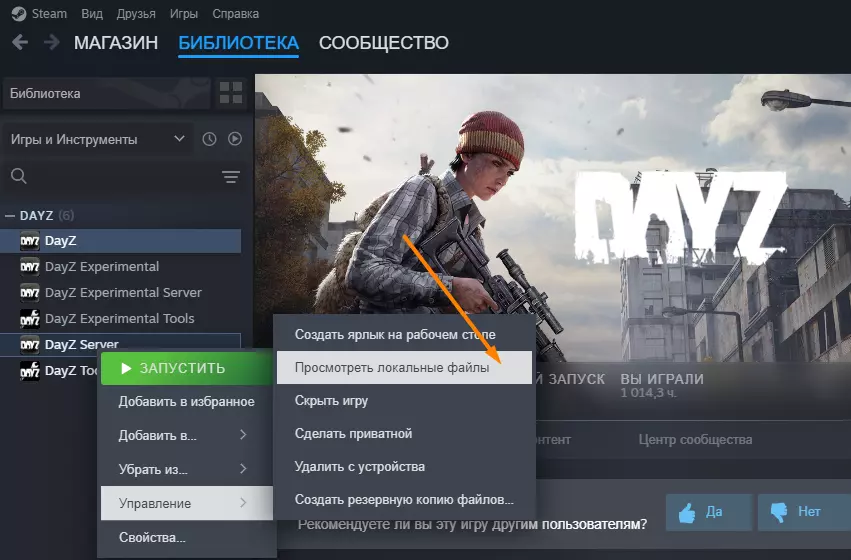This screenshot has width=851, height=560.
Task: Select DayZ Experimental Server entry
Action: point(120,292)
